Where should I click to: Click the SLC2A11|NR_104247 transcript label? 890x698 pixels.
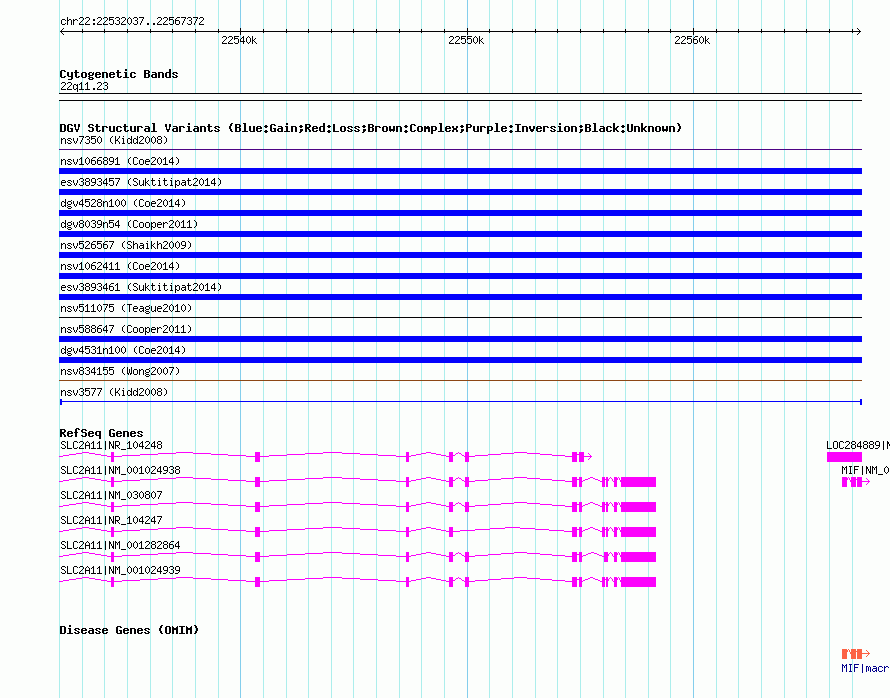click(x=111, y=520)
